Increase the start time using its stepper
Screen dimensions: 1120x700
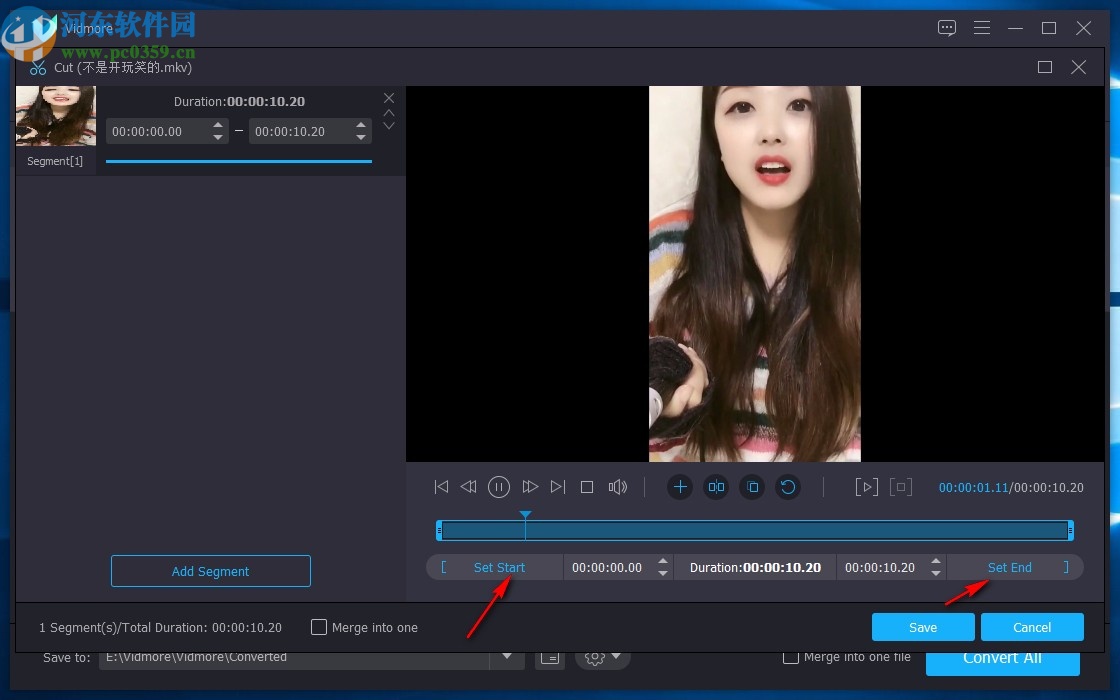tap(662, 562)
